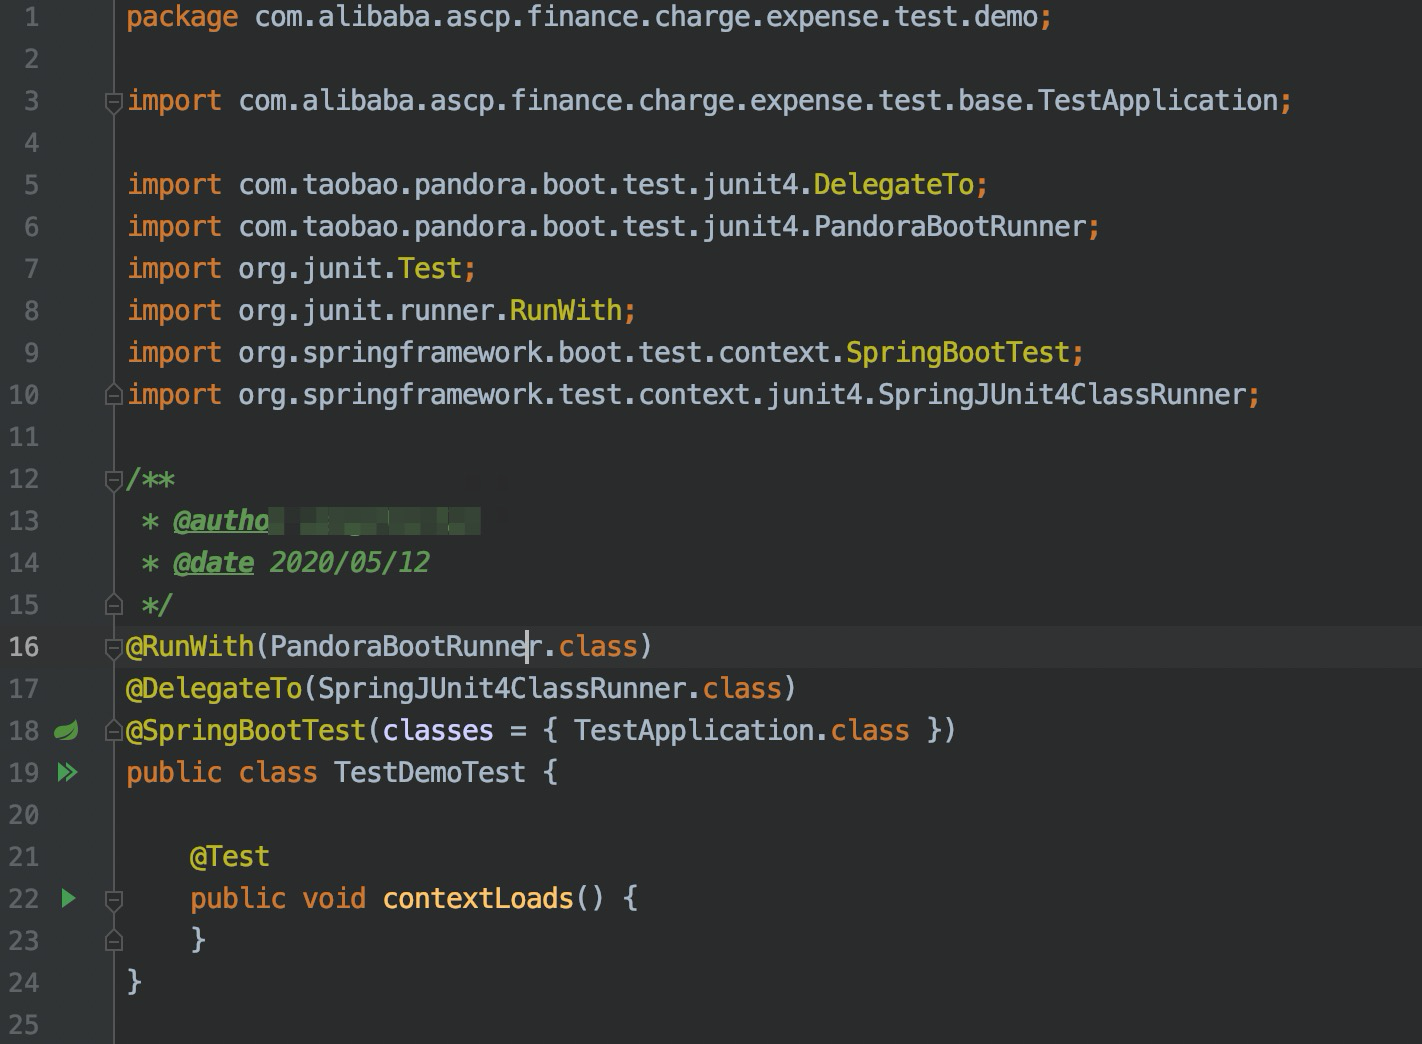Fold the Javadoc comment at line 12

tap(114, 479)
